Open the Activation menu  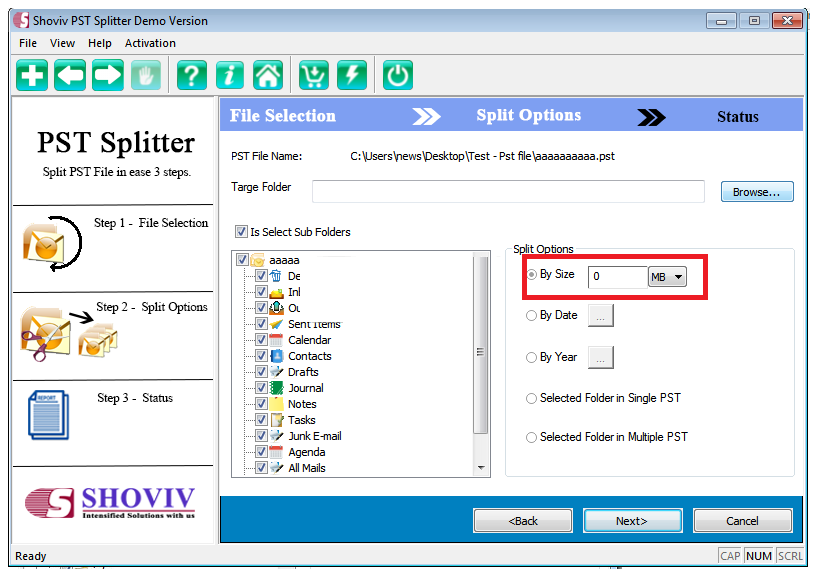150,43
